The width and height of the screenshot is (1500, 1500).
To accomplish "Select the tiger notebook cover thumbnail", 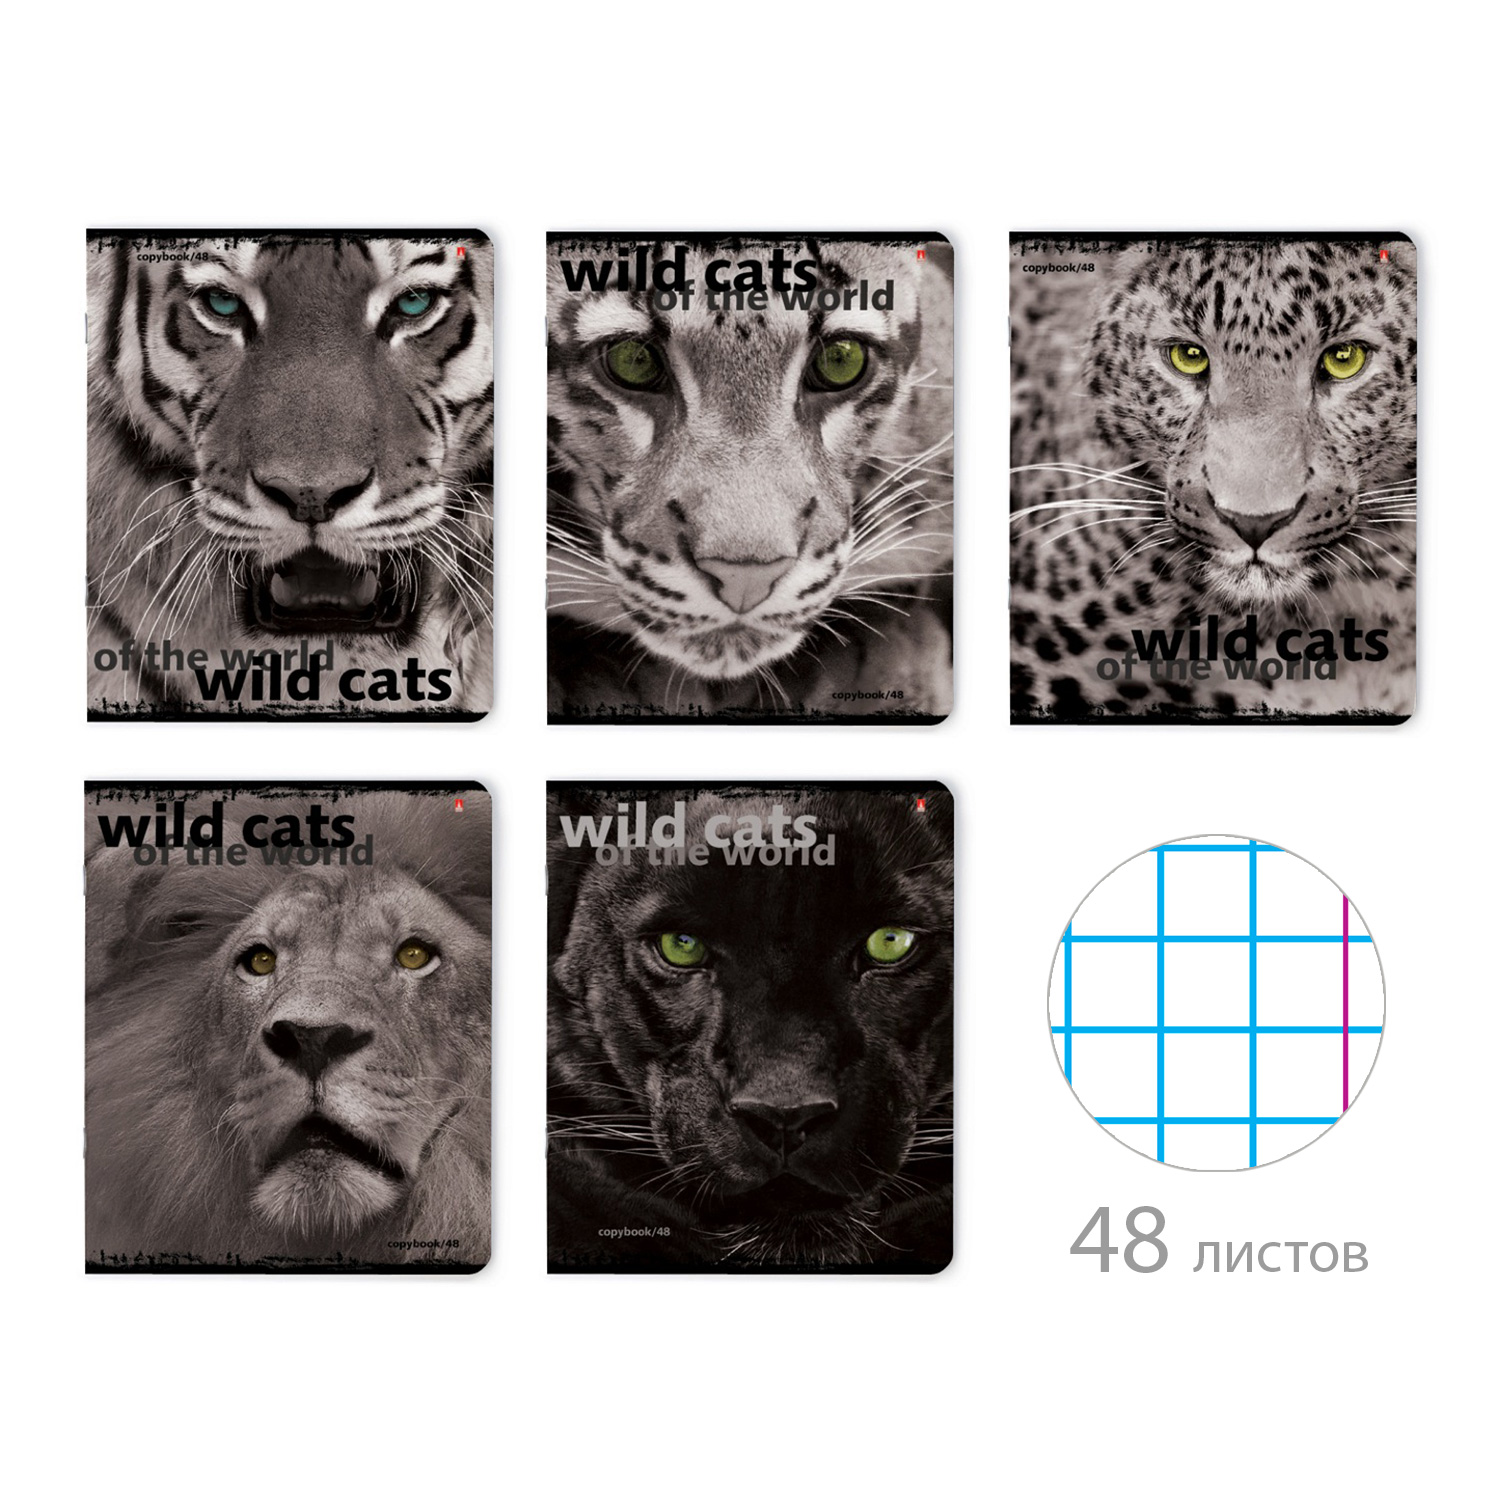I will coord(290,476).
